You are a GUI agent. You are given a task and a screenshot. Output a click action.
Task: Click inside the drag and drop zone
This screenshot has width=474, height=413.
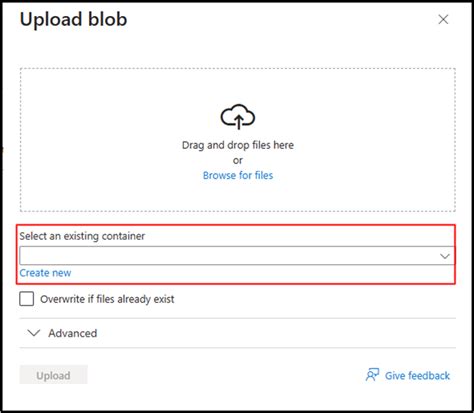[x=237, y=140]
